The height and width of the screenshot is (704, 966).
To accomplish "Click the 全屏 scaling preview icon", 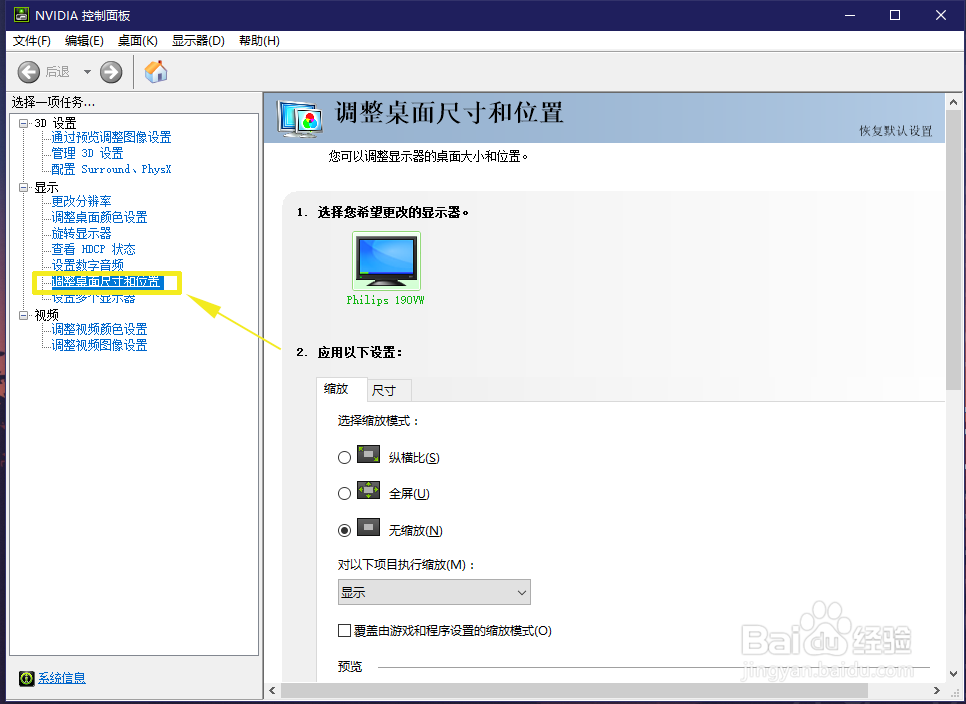I will (366, 493).
